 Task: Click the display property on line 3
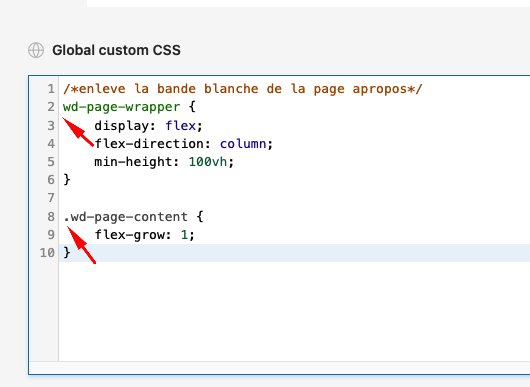click(122, 126)
